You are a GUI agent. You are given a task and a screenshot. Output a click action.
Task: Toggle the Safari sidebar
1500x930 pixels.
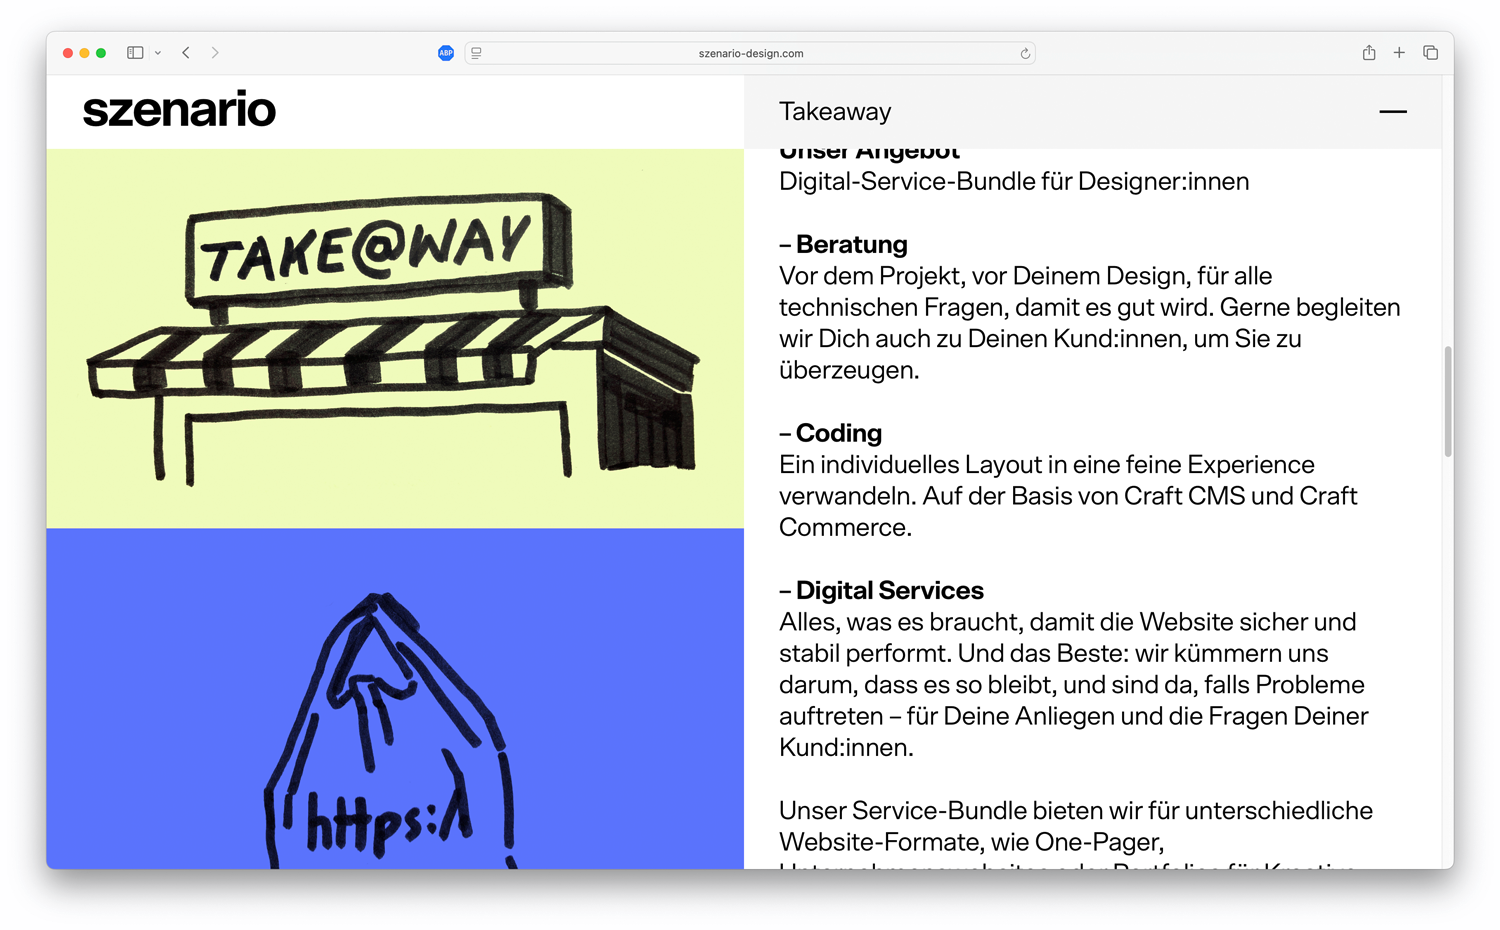click(135, 53)
